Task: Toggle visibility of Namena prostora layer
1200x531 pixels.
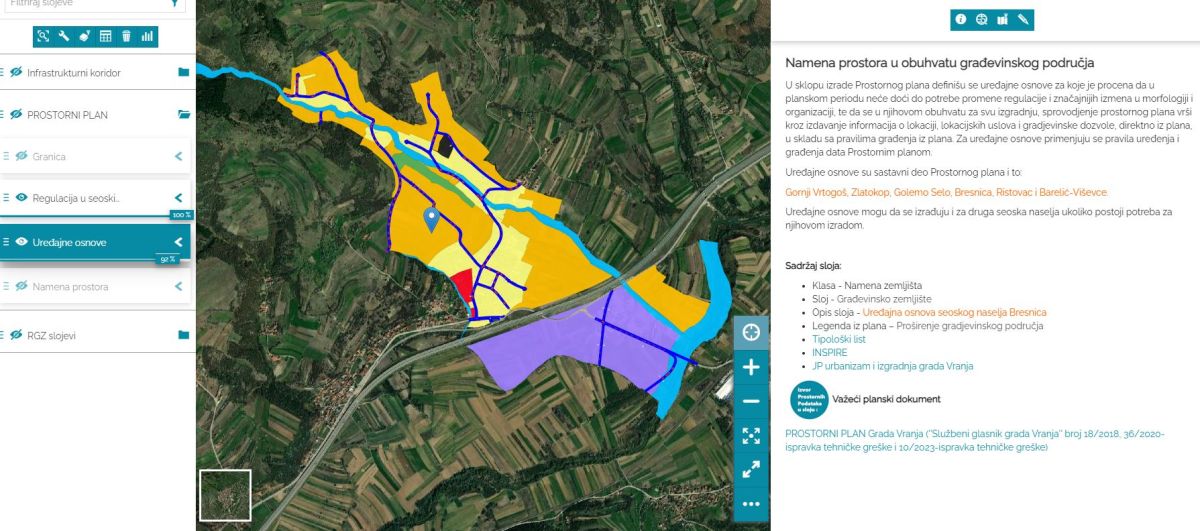Action: 21,286
